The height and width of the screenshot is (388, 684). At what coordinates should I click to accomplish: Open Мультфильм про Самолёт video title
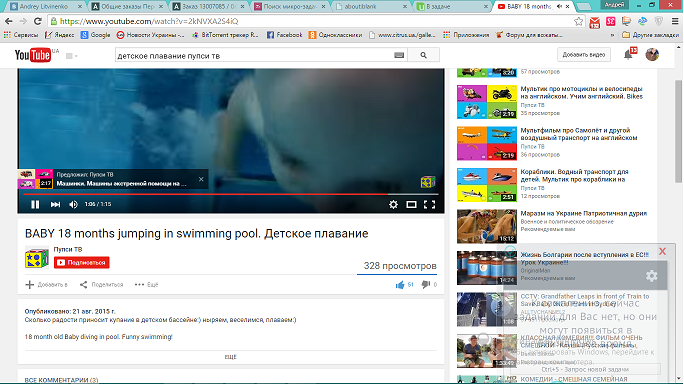pyautogui.click(x=578, y=134)
